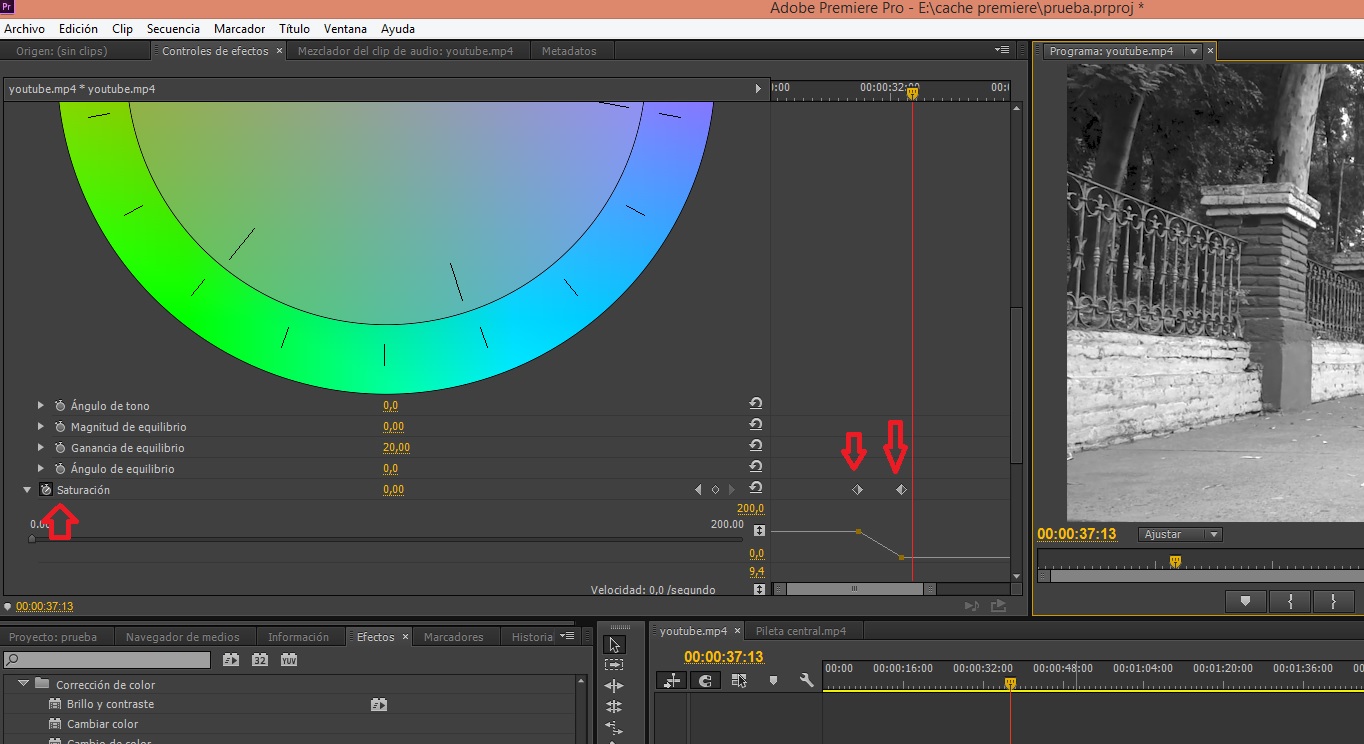This screenshot has height=744, width=1364.
Task: Click the effects search field
Action: click(x=107, y=660)
